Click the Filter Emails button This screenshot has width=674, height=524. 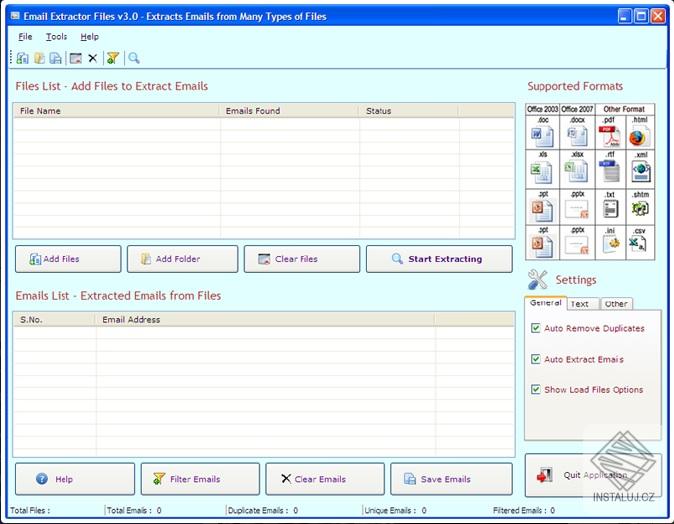tap(200, 479)
